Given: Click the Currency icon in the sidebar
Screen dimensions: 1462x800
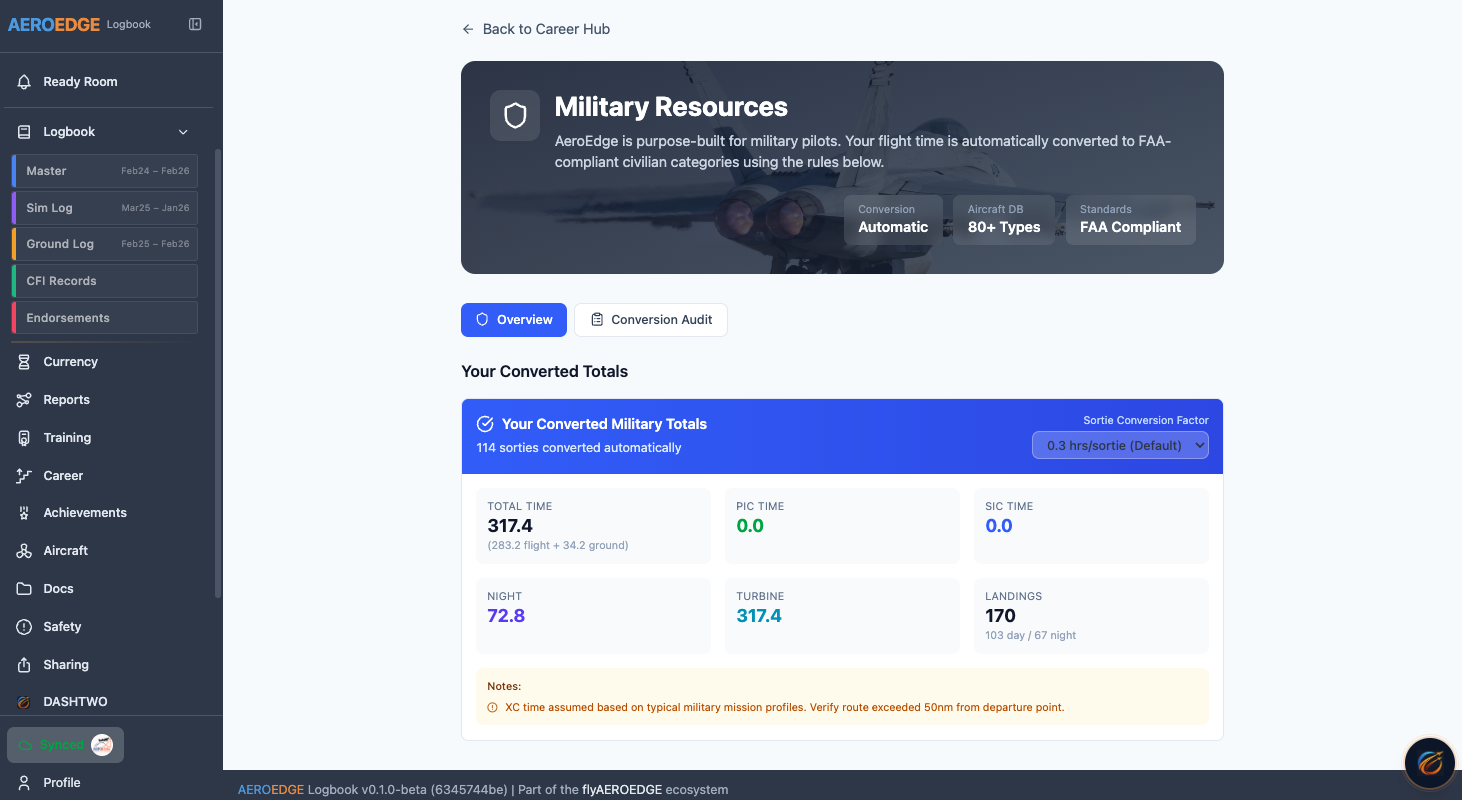Looking at the screenshot, I should (x=23, y=361).
